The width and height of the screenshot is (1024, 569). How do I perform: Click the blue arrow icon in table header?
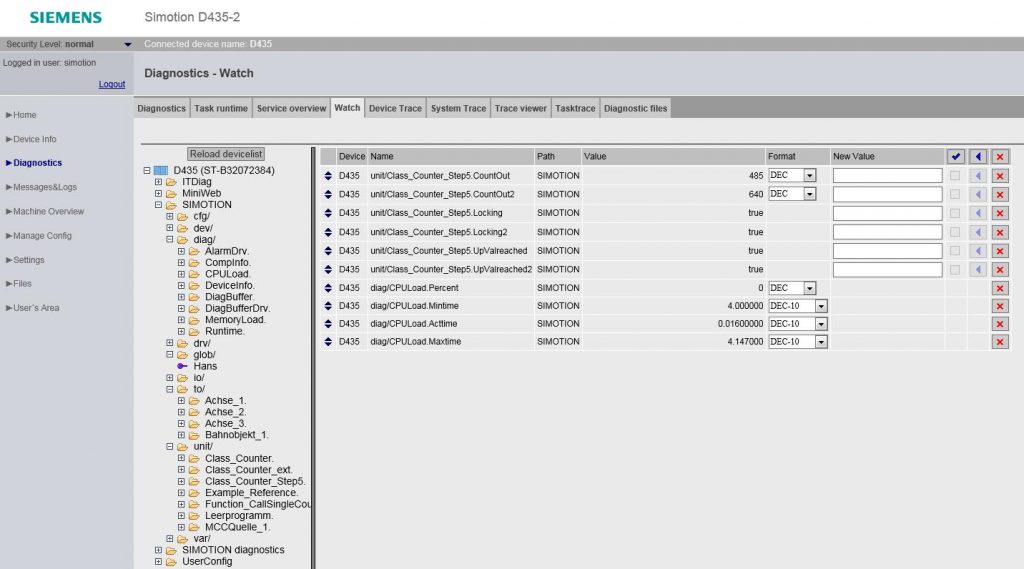tap(978, 157)
